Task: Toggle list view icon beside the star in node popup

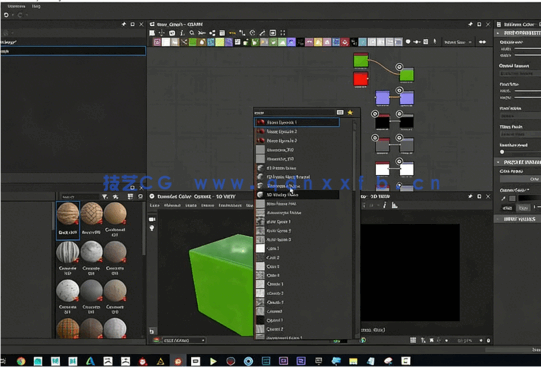Action: [x=340, y=112]
